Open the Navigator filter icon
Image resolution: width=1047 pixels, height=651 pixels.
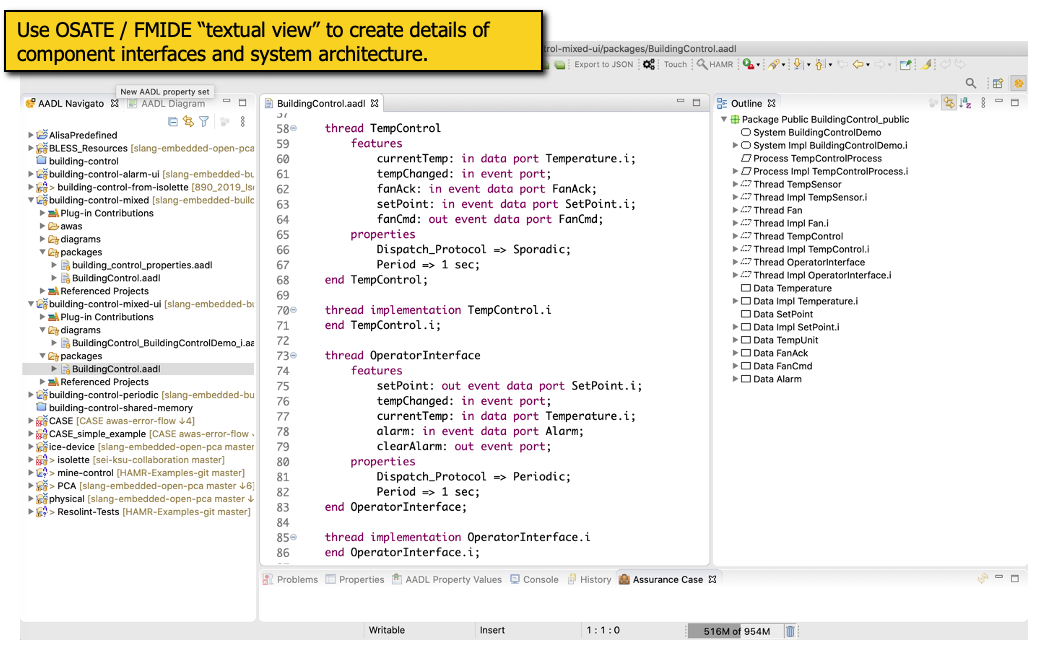[x=204, y=121]
